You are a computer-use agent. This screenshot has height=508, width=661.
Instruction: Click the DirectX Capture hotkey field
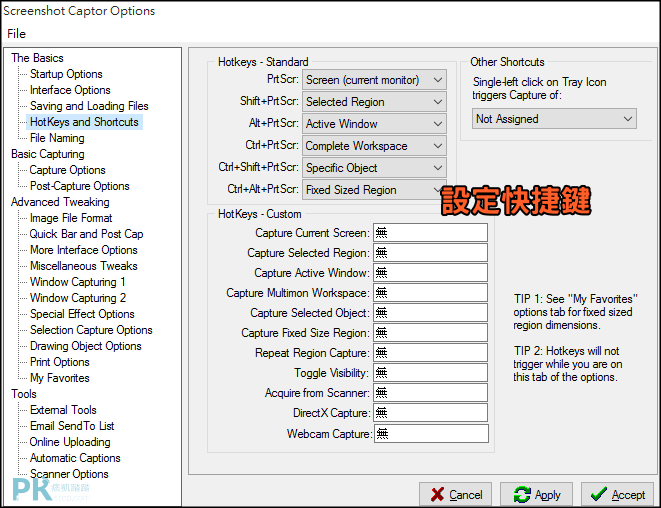tap(430, 413)
